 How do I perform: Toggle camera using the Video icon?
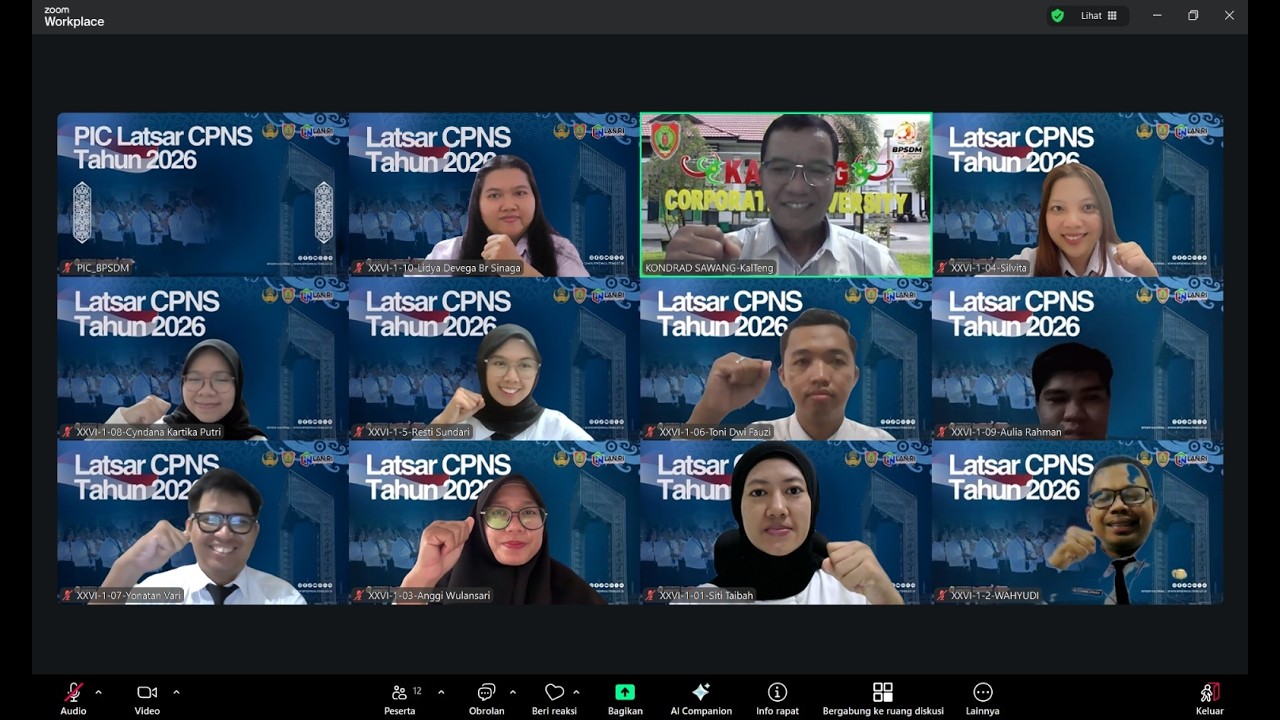147,692
